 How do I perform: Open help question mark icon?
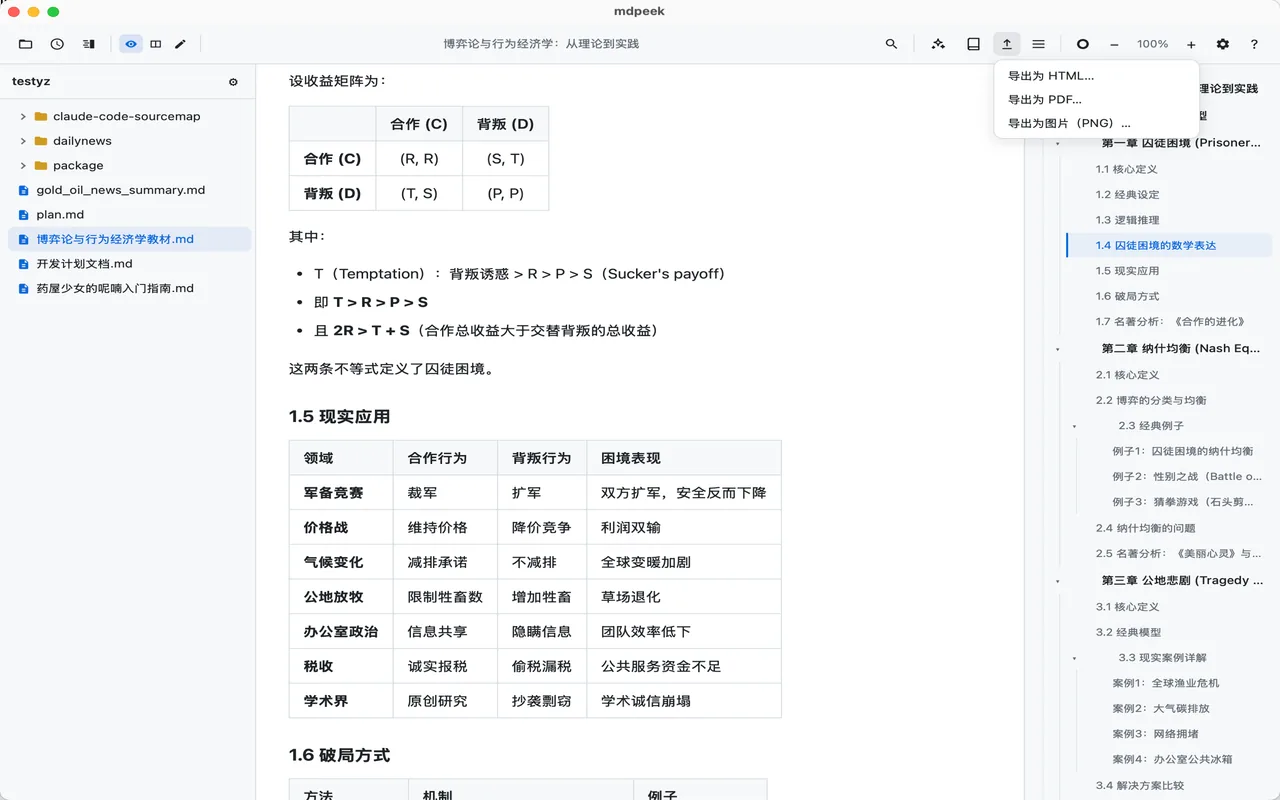tap(1254, 44)
